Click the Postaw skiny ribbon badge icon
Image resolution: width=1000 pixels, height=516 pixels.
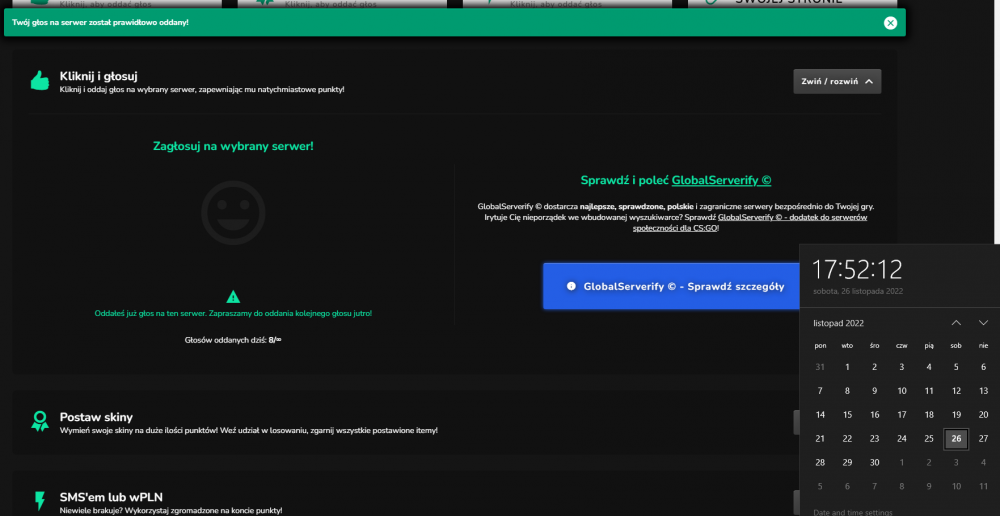coord(40,421)
